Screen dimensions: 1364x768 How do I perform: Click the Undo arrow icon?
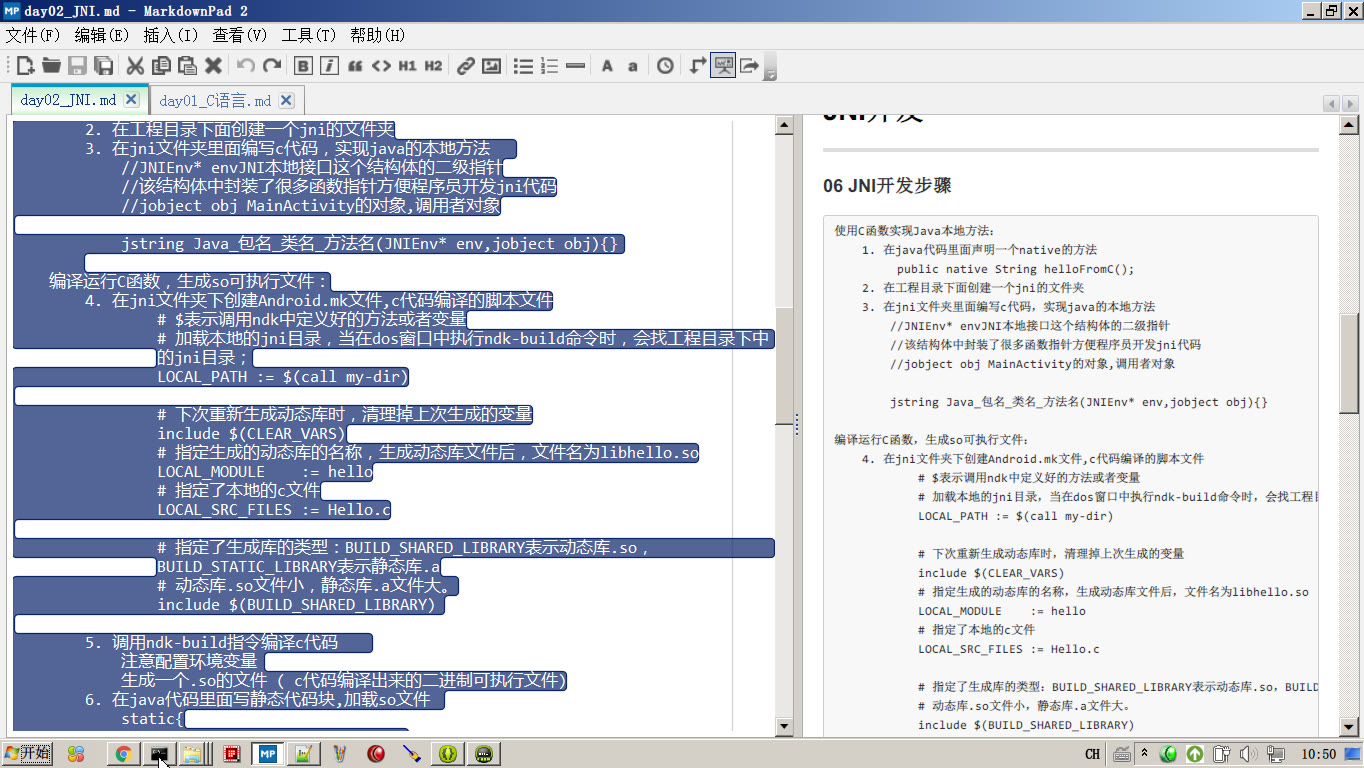(246, 66)
